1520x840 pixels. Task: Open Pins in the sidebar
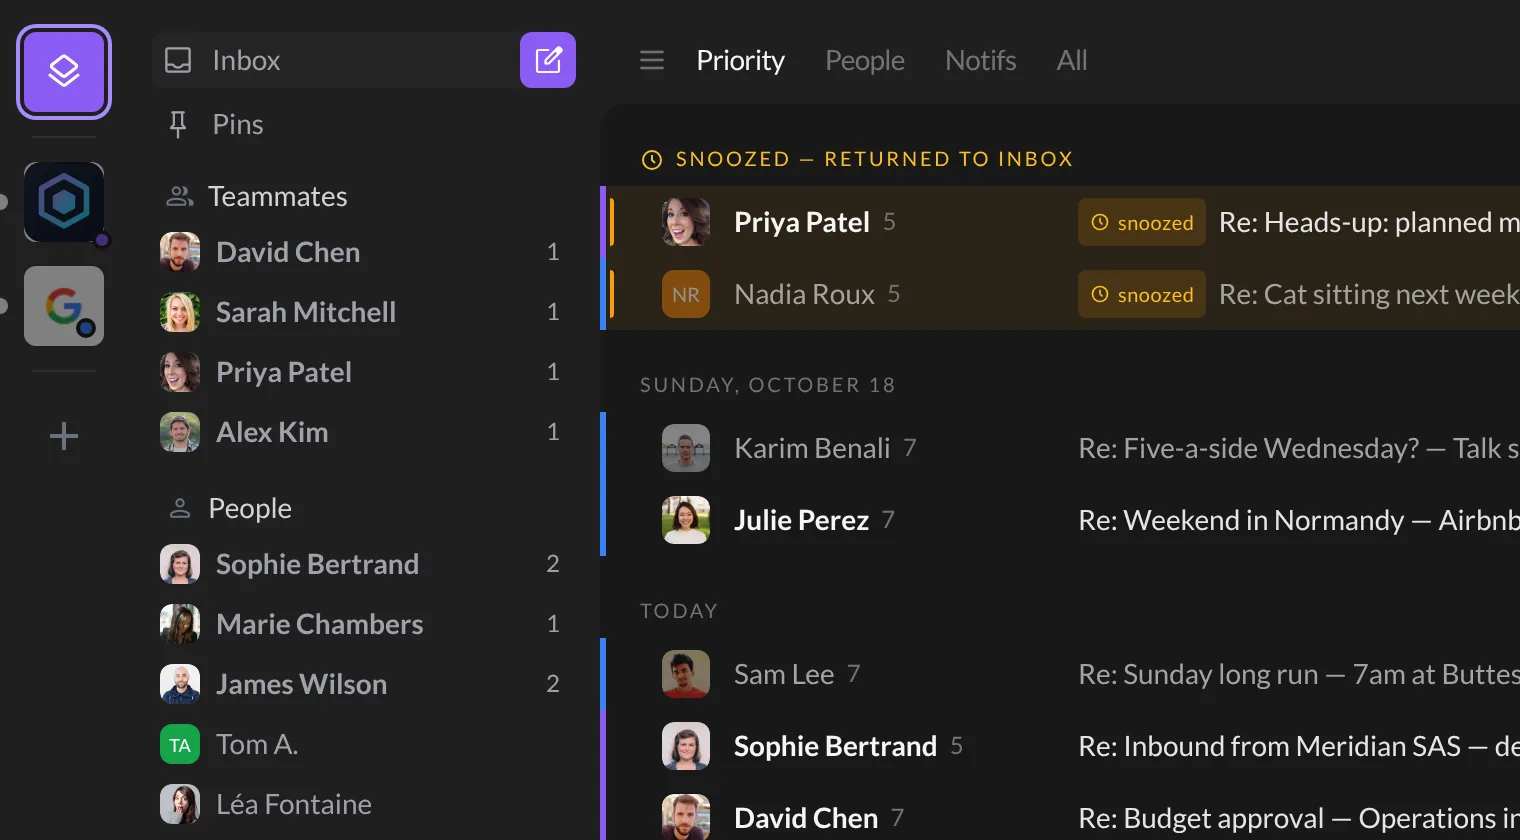pos(364,124)
